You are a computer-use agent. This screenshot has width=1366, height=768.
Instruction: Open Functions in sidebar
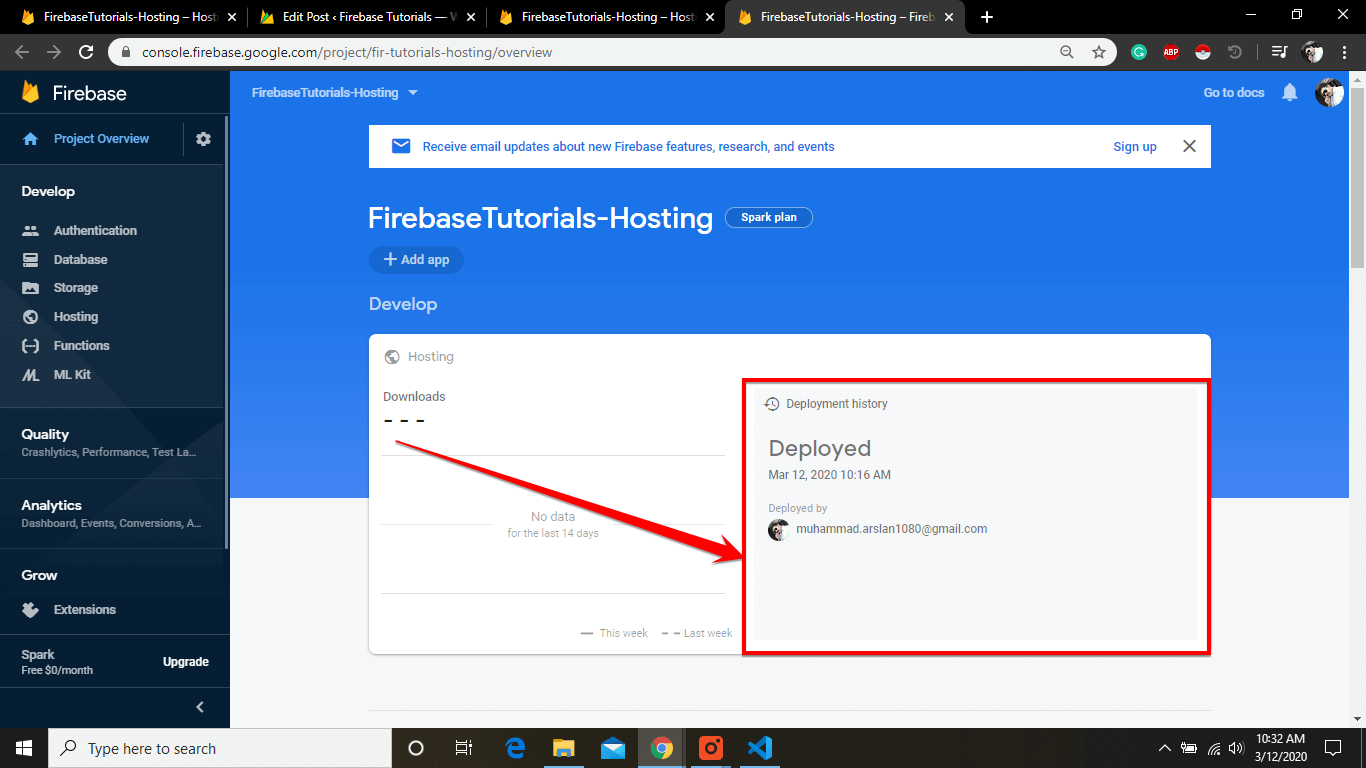click(82, 346)
